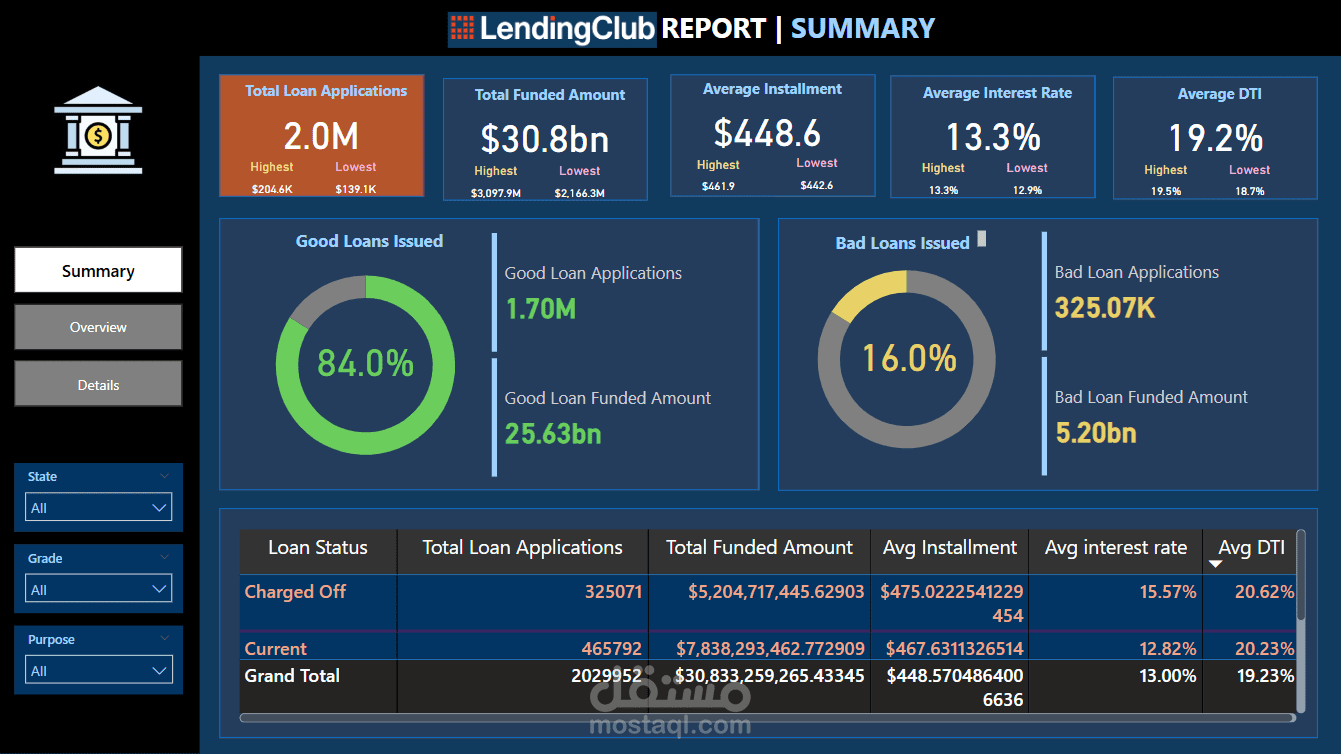Click the $204.6K highest applications value

coord(272,188)
